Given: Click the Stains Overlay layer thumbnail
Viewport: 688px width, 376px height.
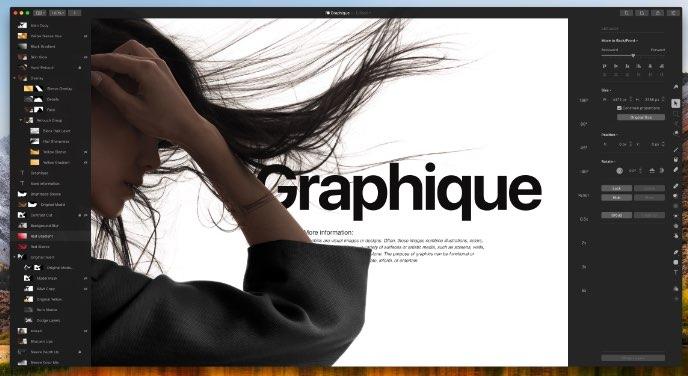Looking at the screenshot, I should point(29,89).
